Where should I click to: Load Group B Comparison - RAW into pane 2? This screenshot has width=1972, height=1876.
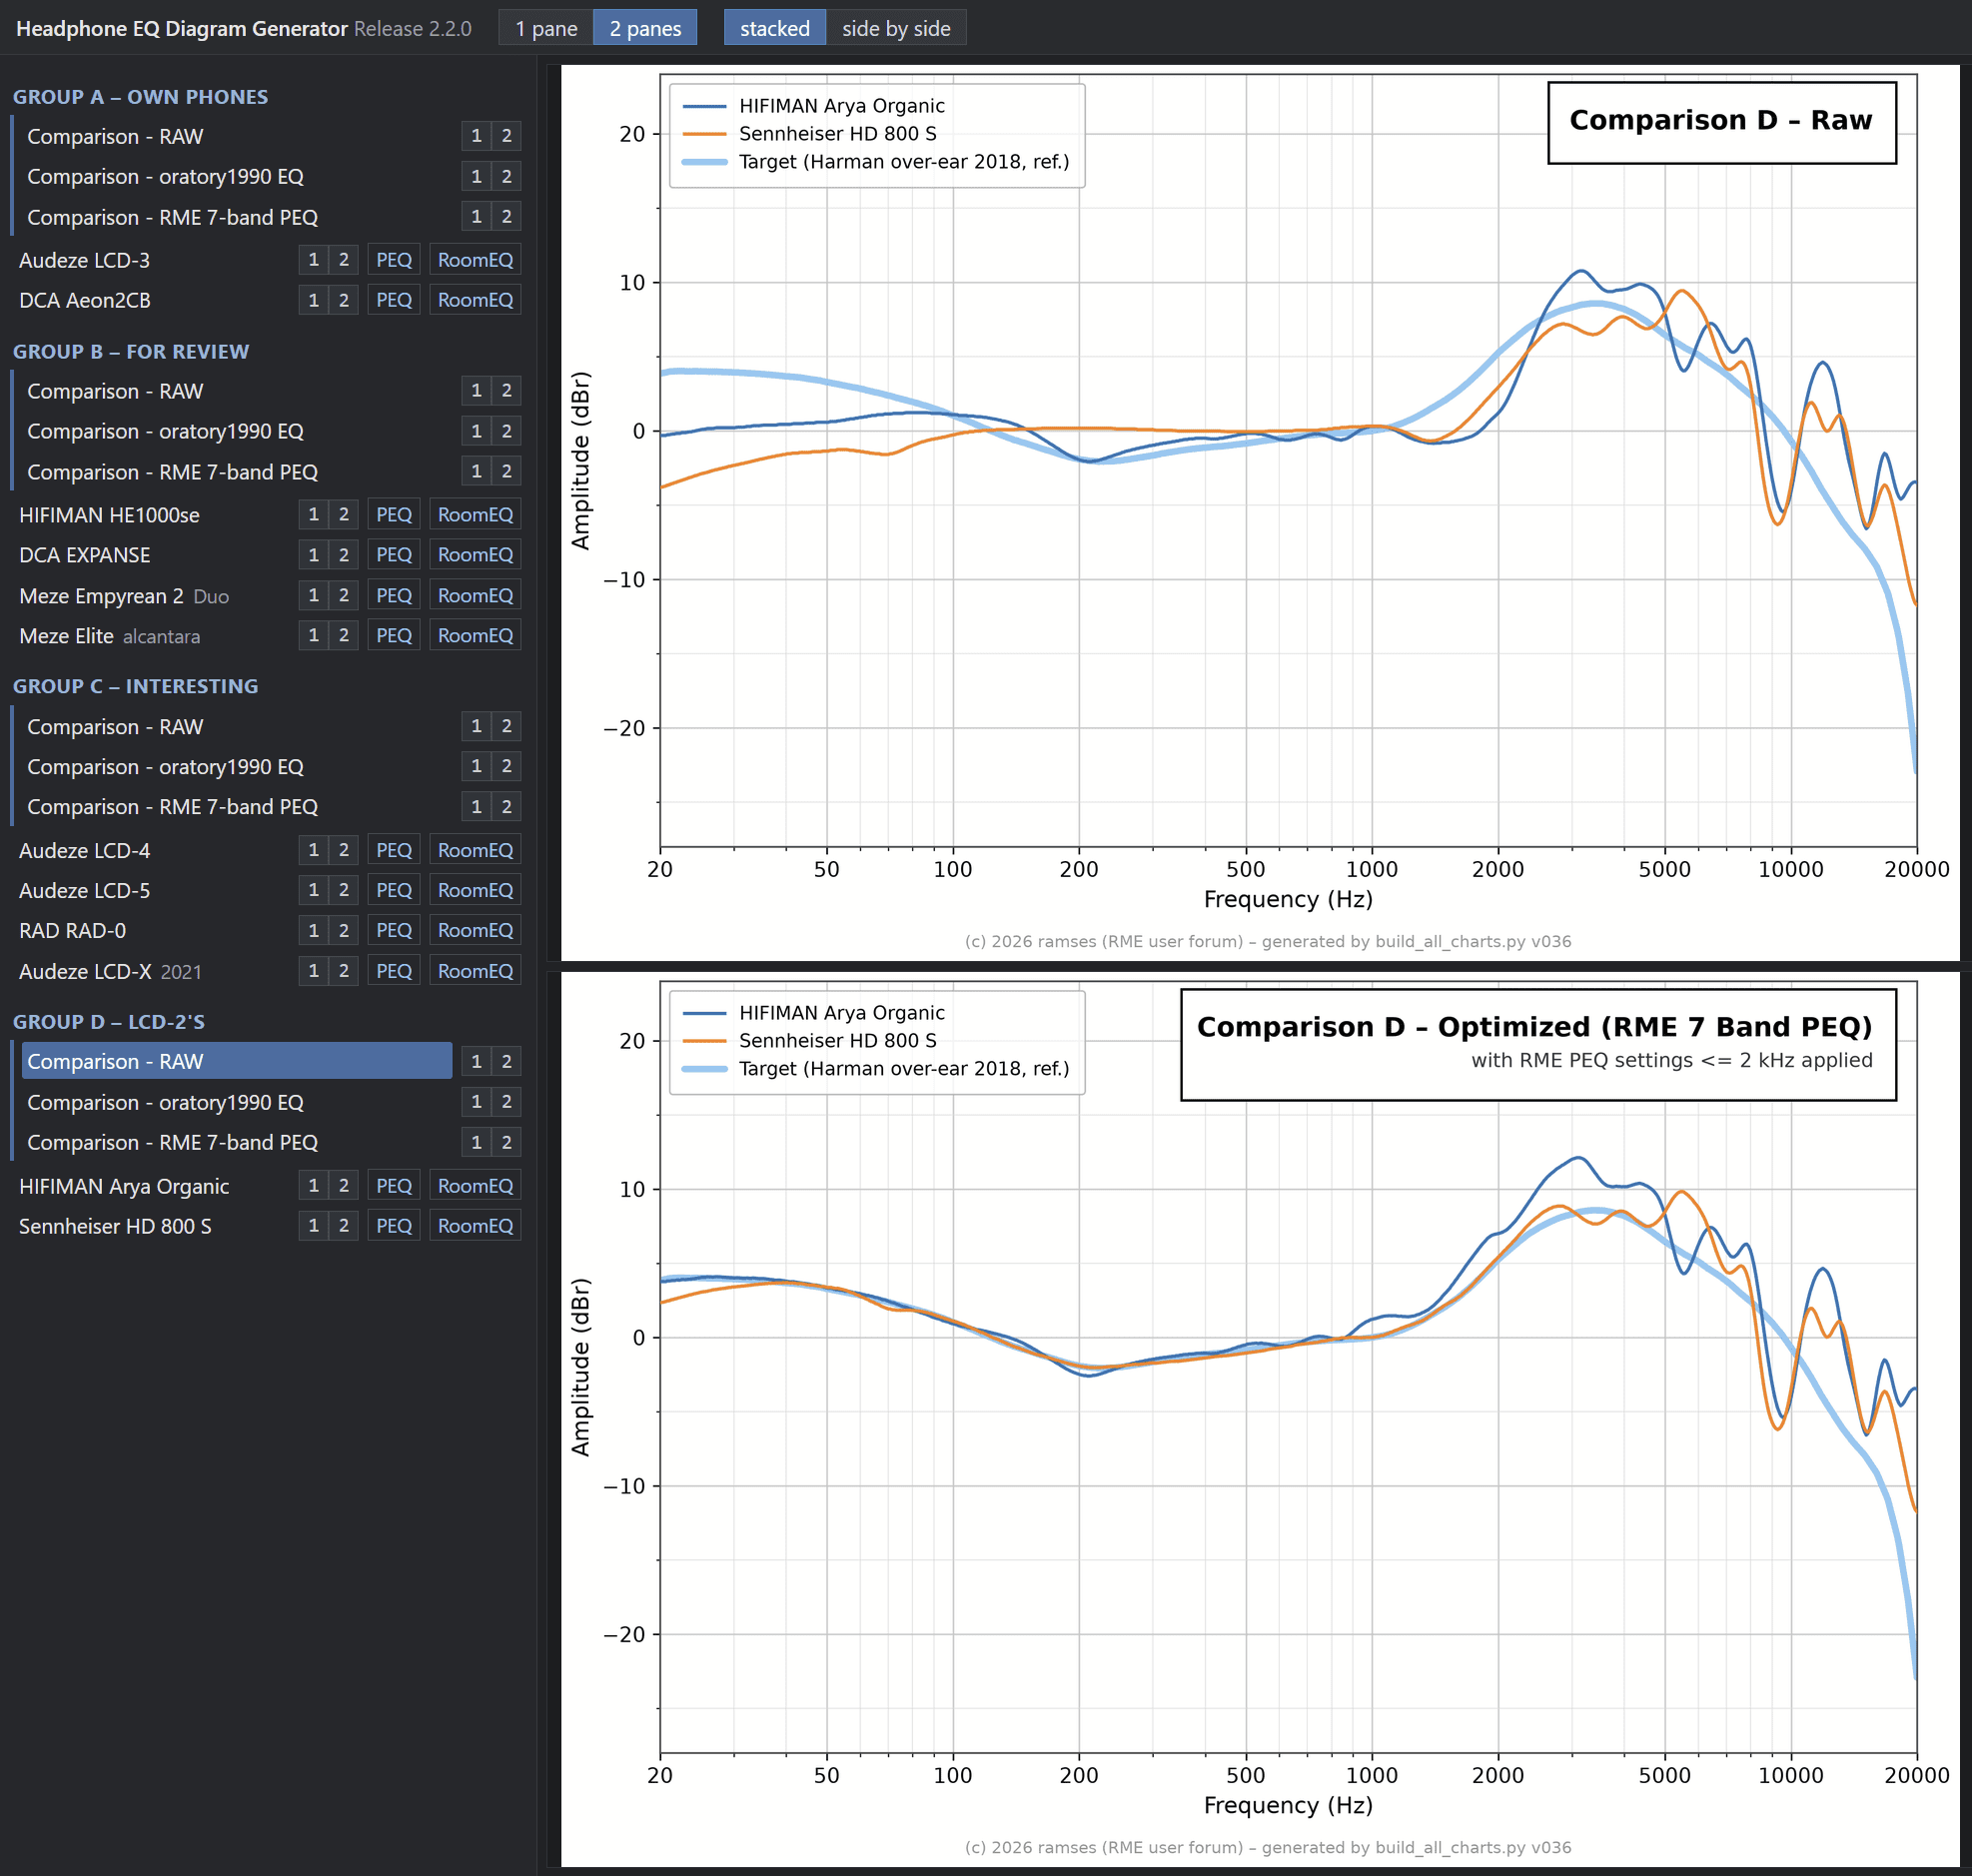507,391
